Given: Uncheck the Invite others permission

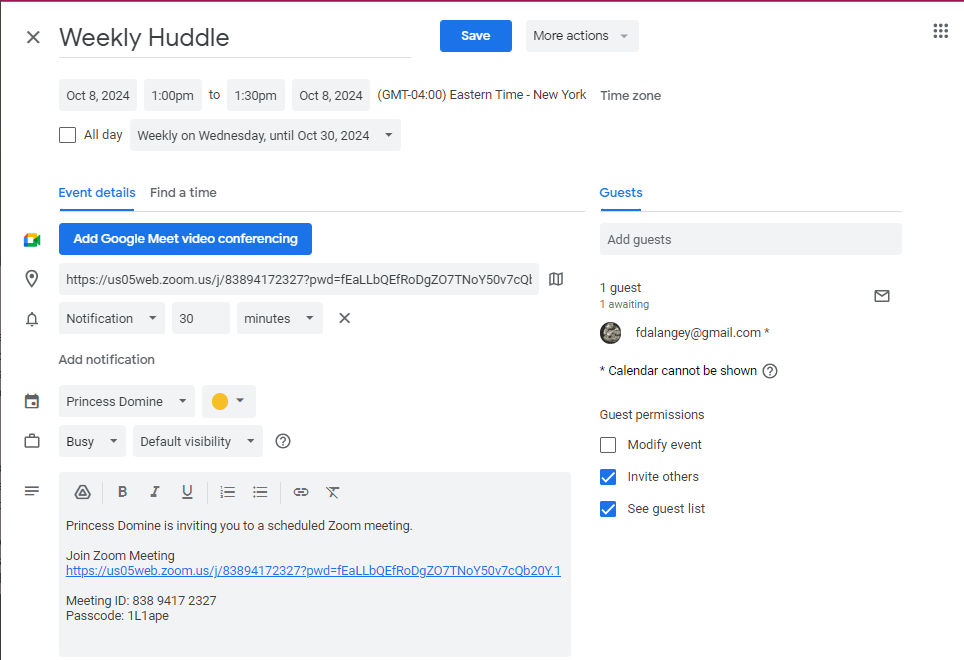Looking at the screenshot, I should 608,477.
